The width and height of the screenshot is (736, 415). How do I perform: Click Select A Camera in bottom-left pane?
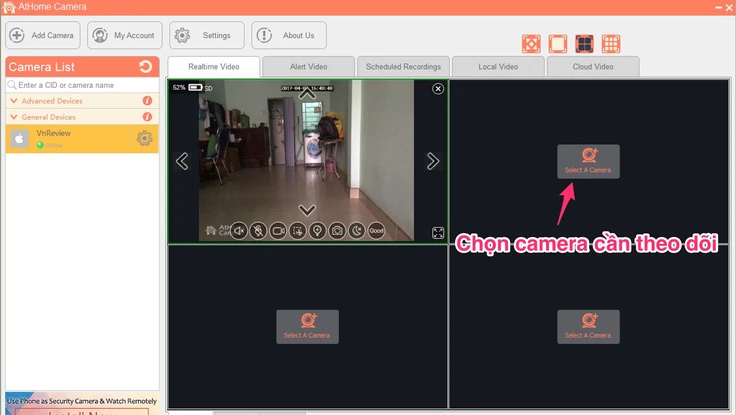pyautogui.click(x=307, y=327)
